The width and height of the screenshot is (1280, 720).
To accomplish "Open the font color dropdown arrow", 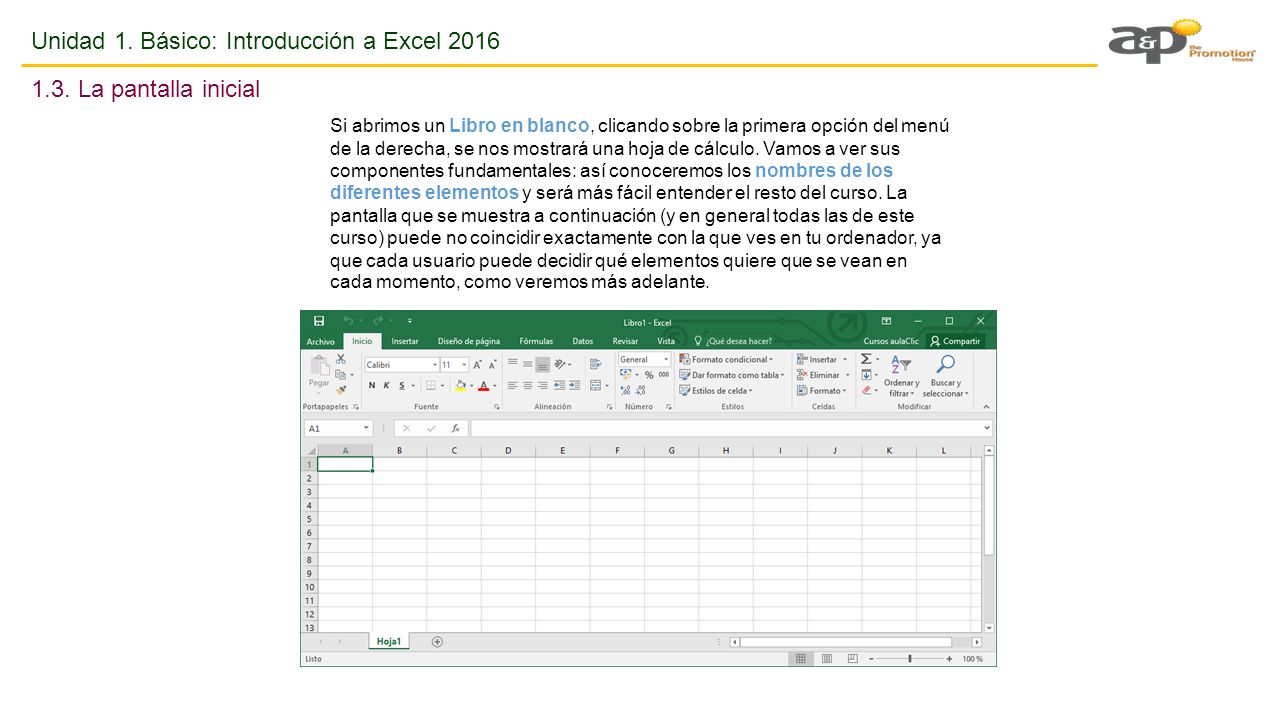I will pyautogui.click(x=494, y=385).
